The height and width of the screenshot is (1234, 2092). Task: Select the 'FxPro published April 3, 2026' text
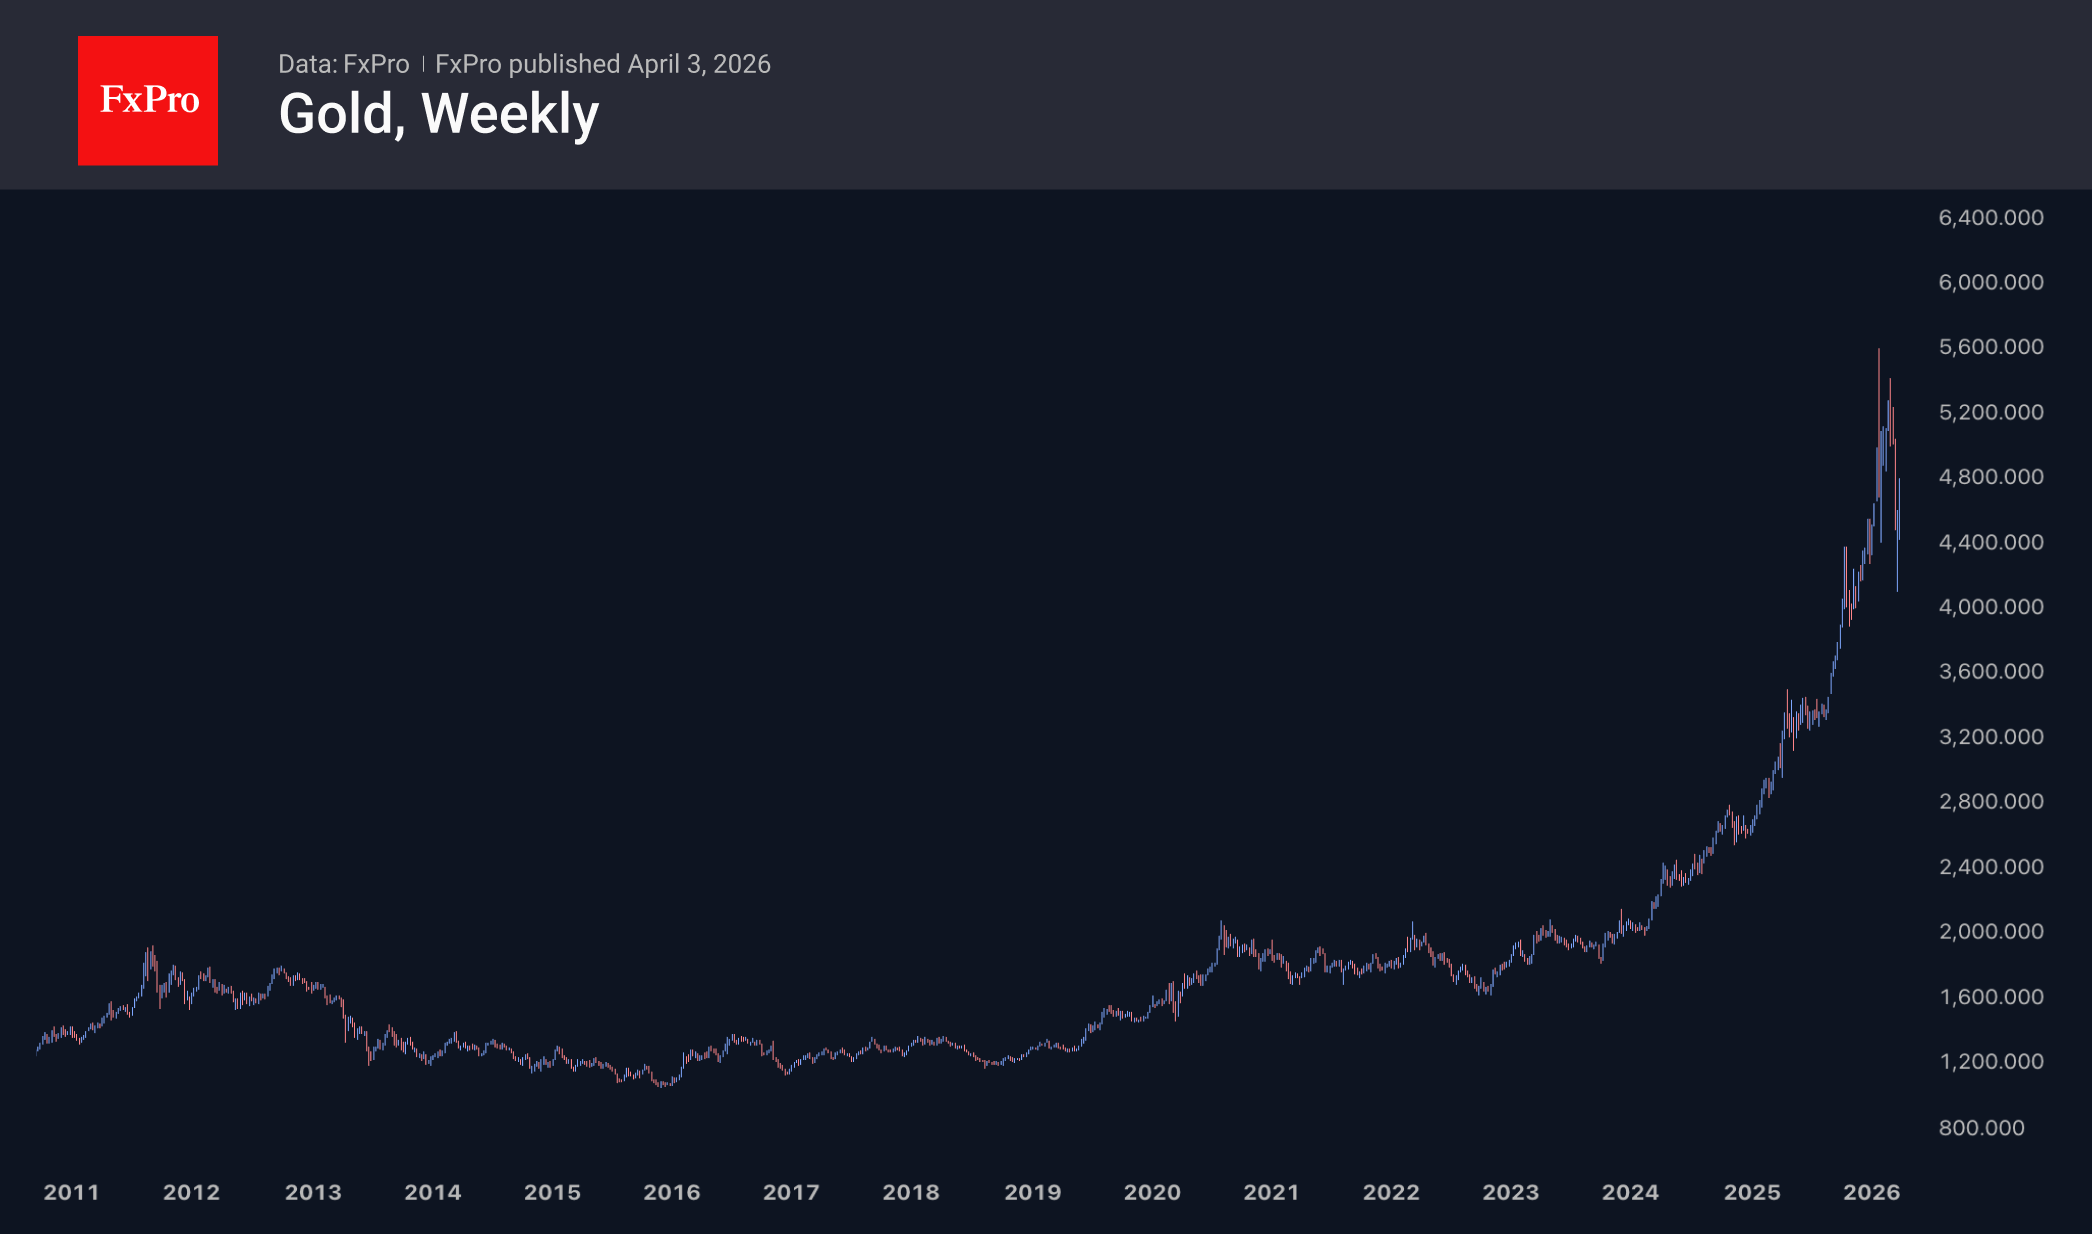click(x=604, y=63)
